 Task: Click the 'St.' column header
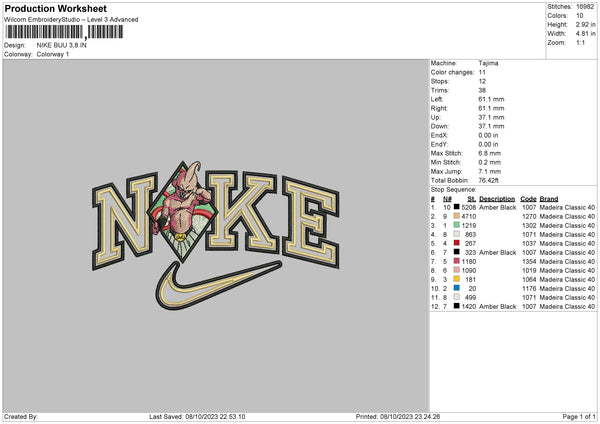point(471,199)
